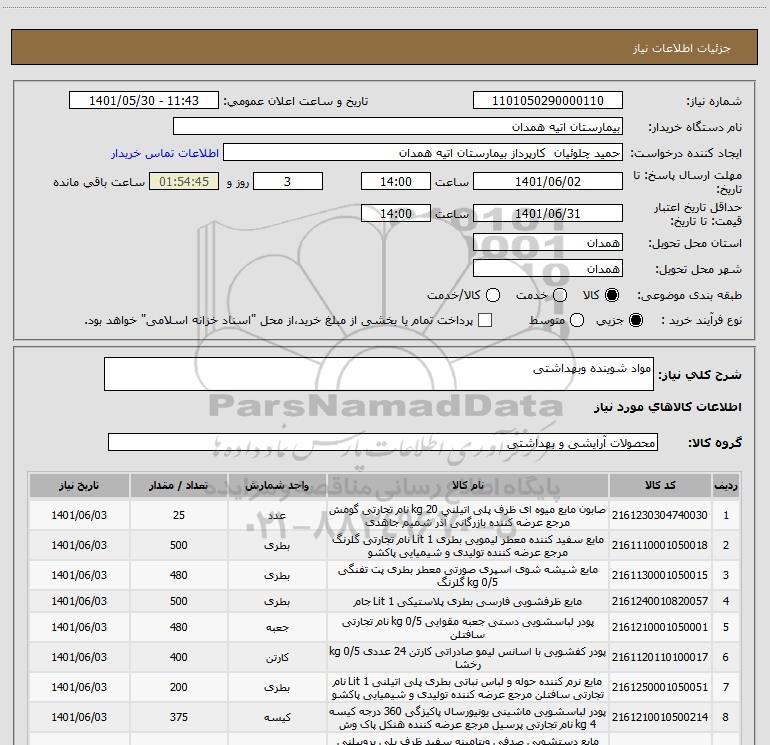Click the تعداد / مقدار column header
Screen dimensions: 770x745
178,485
